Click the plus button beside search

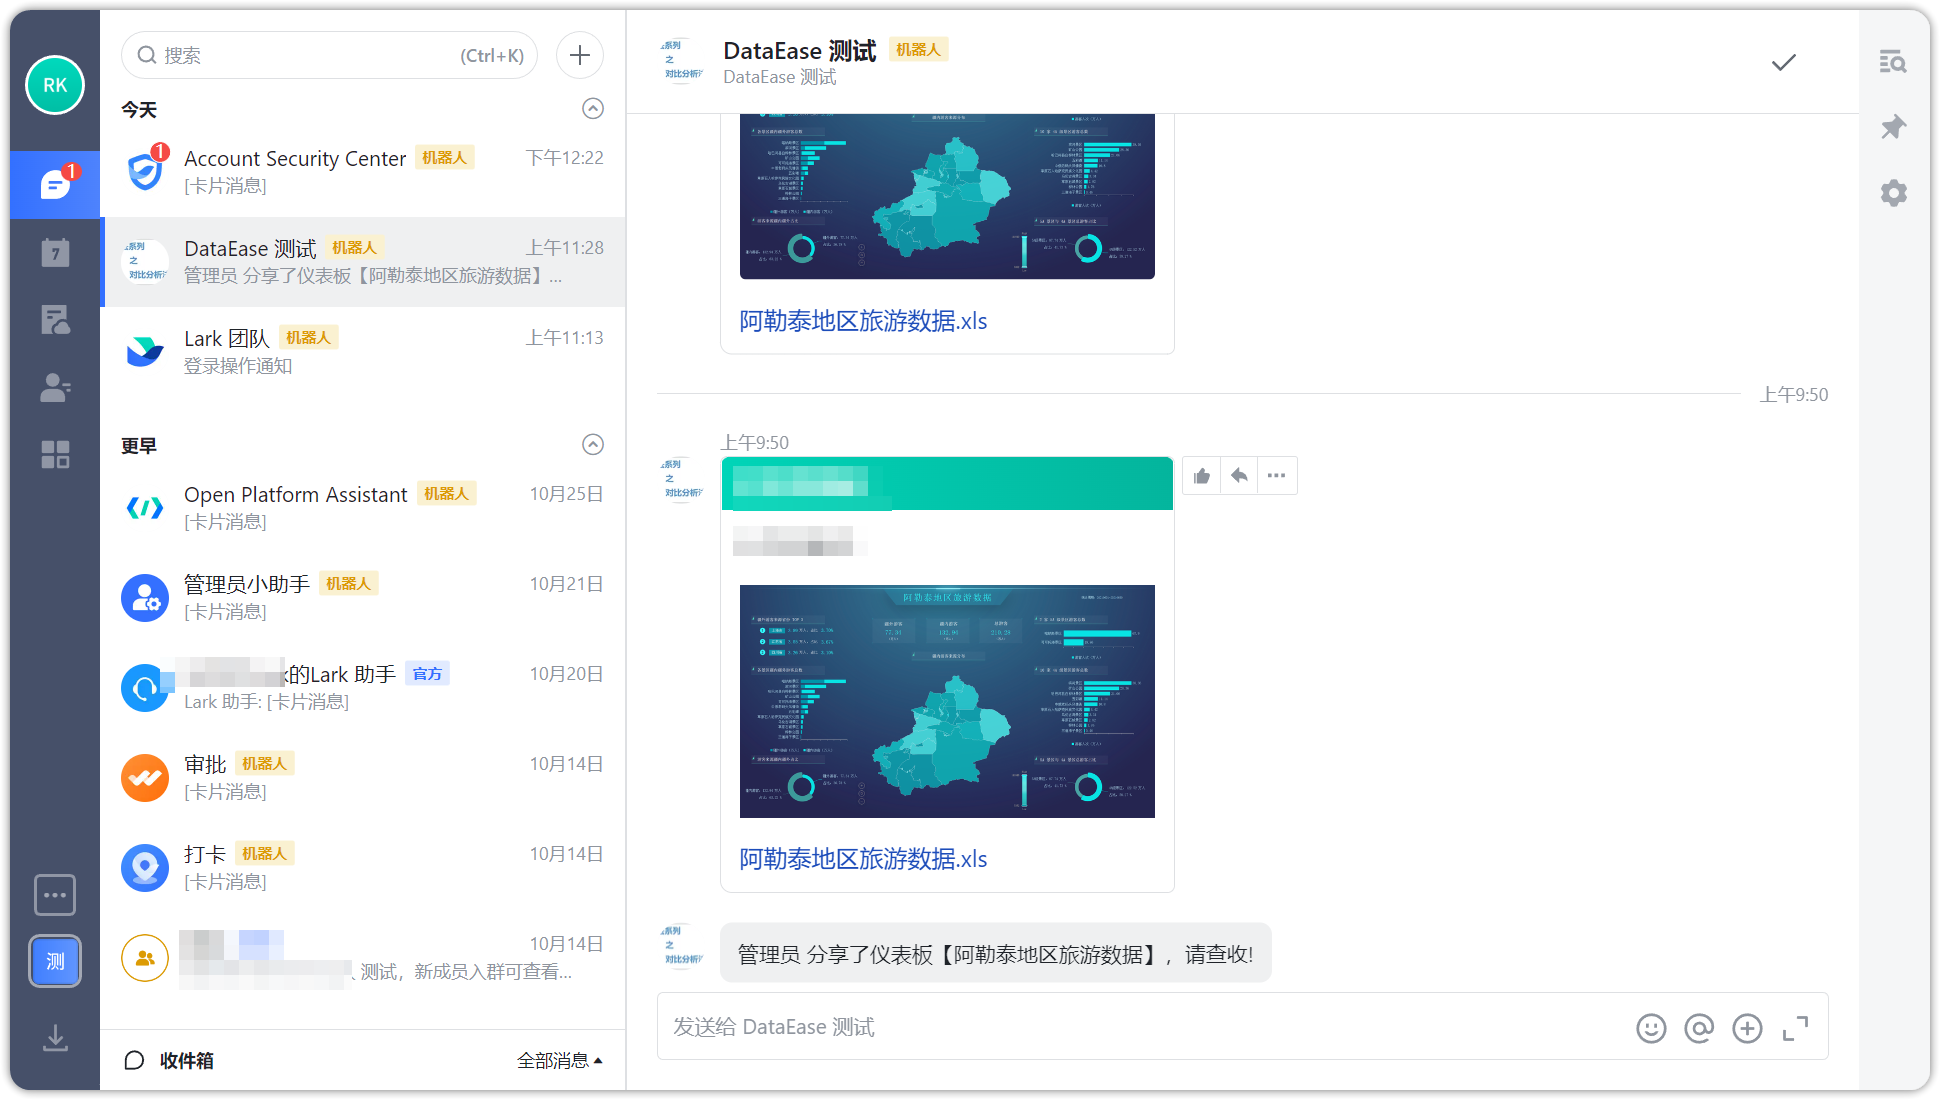tap(580, 55)
